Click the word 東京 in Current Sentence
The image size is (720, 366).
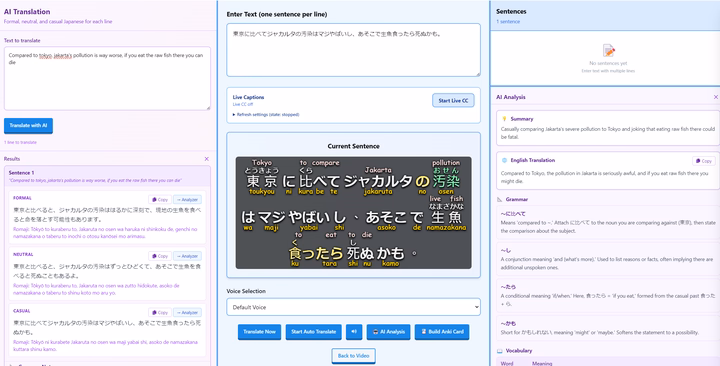point(262,181)
